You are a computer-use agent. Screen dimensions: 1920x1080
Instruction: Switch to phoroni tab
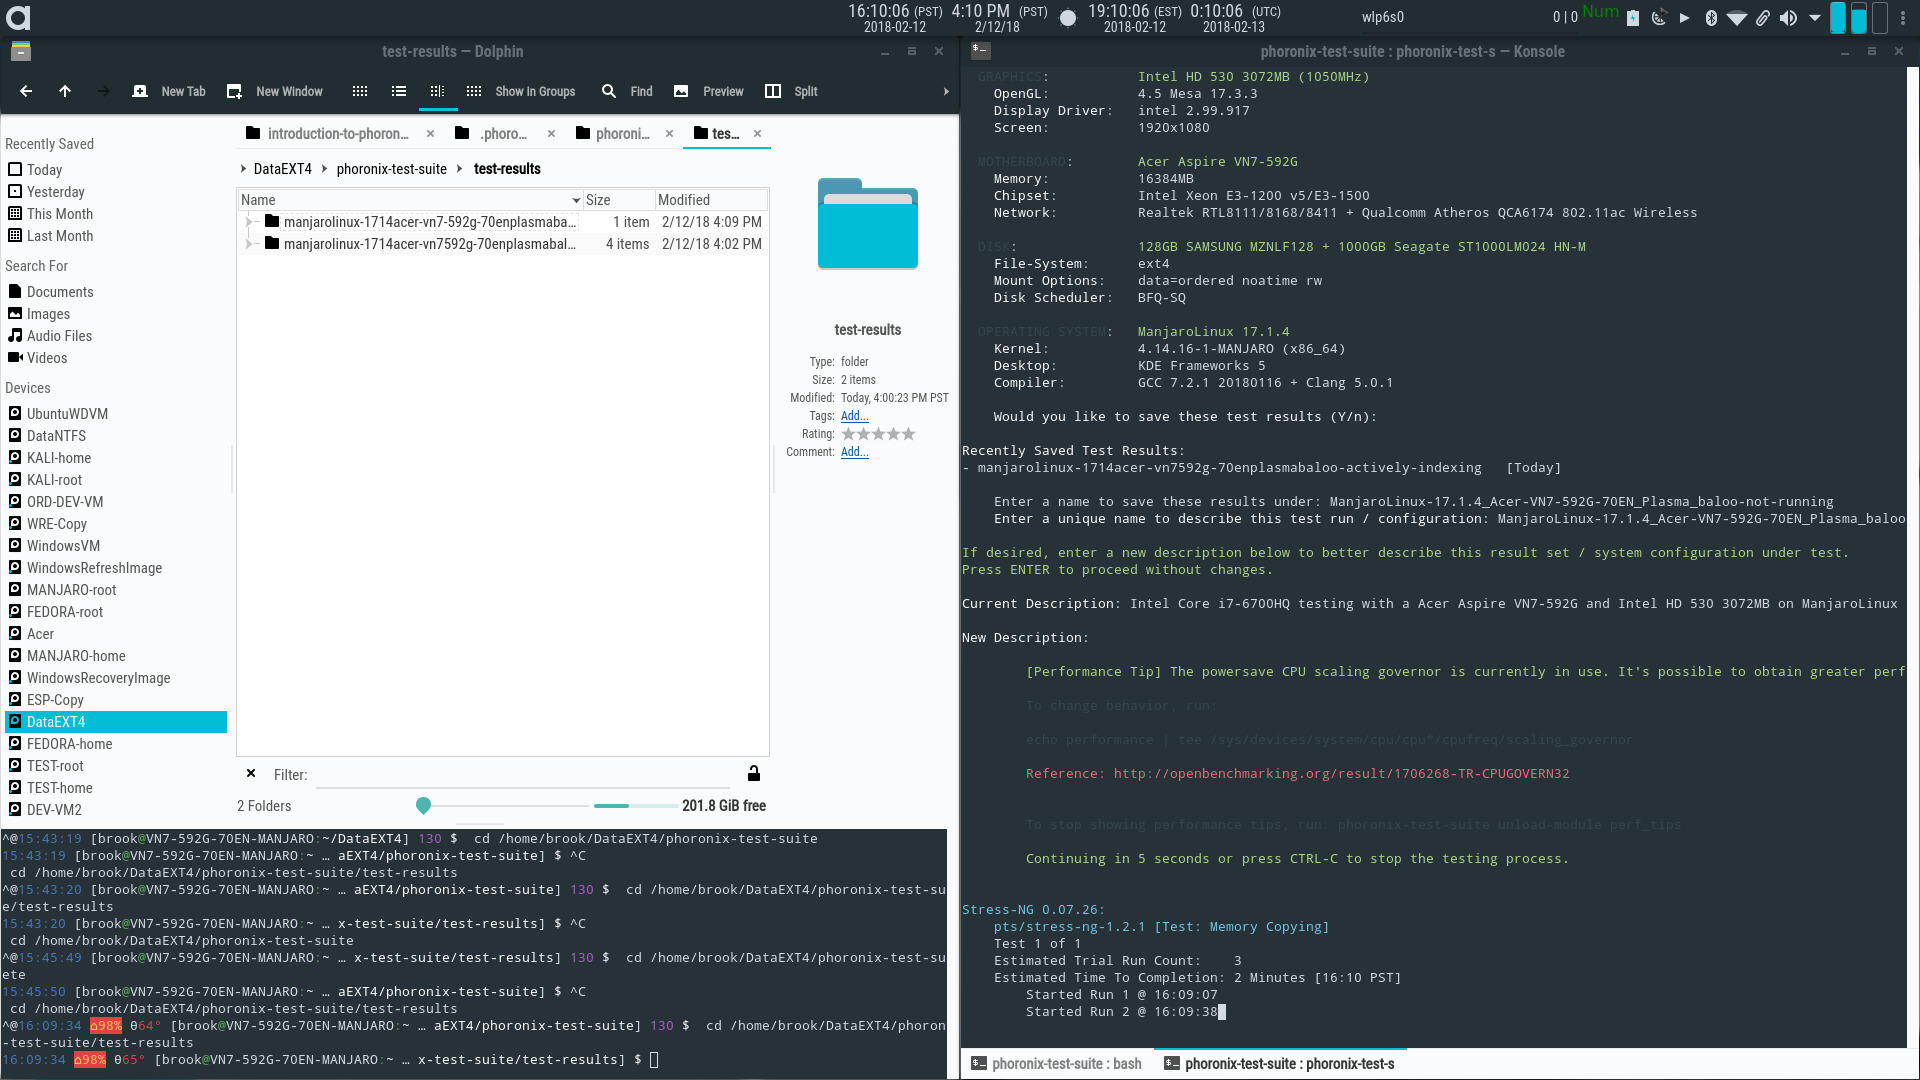click(x=613, y=133)
